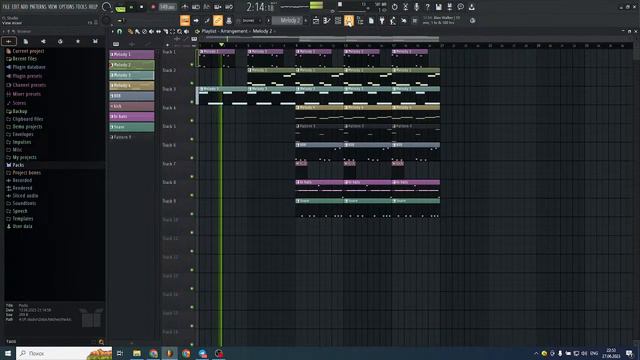Image resolution: width=640 pixels, height=360 pixels.
Task: Toggle blend recording overdub icon
Action: point(218,7)
